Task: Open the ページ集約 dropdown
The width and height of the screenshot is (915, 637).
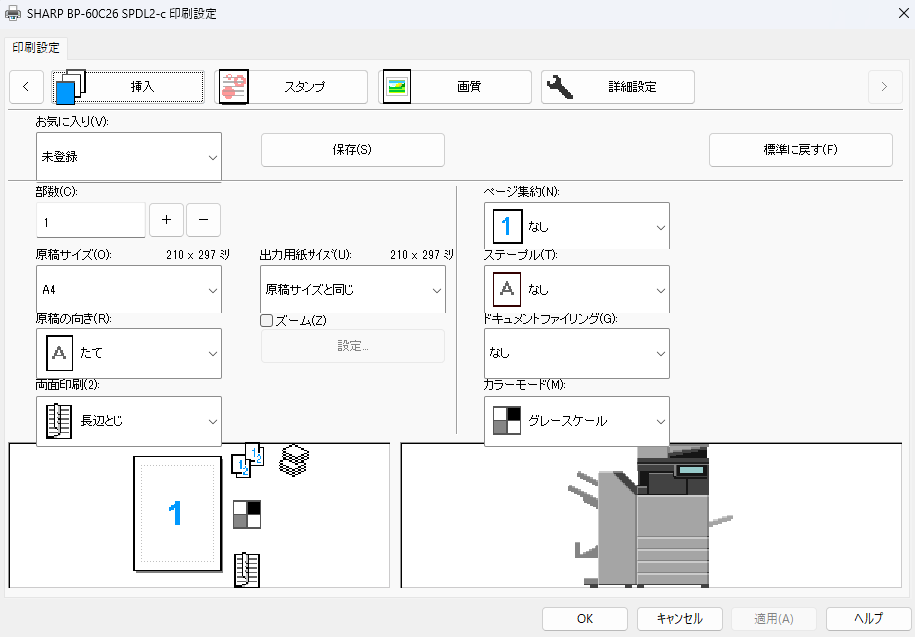Action: coord(577,226)
